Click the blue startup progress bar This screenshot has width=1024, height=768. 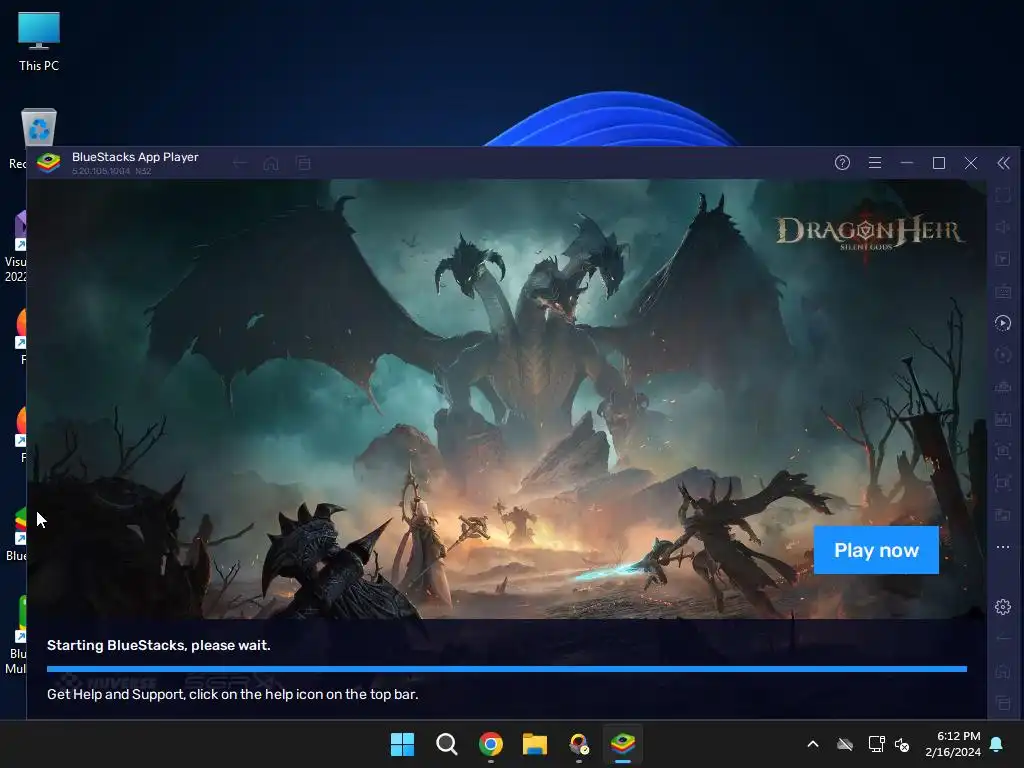coord(507,669)
